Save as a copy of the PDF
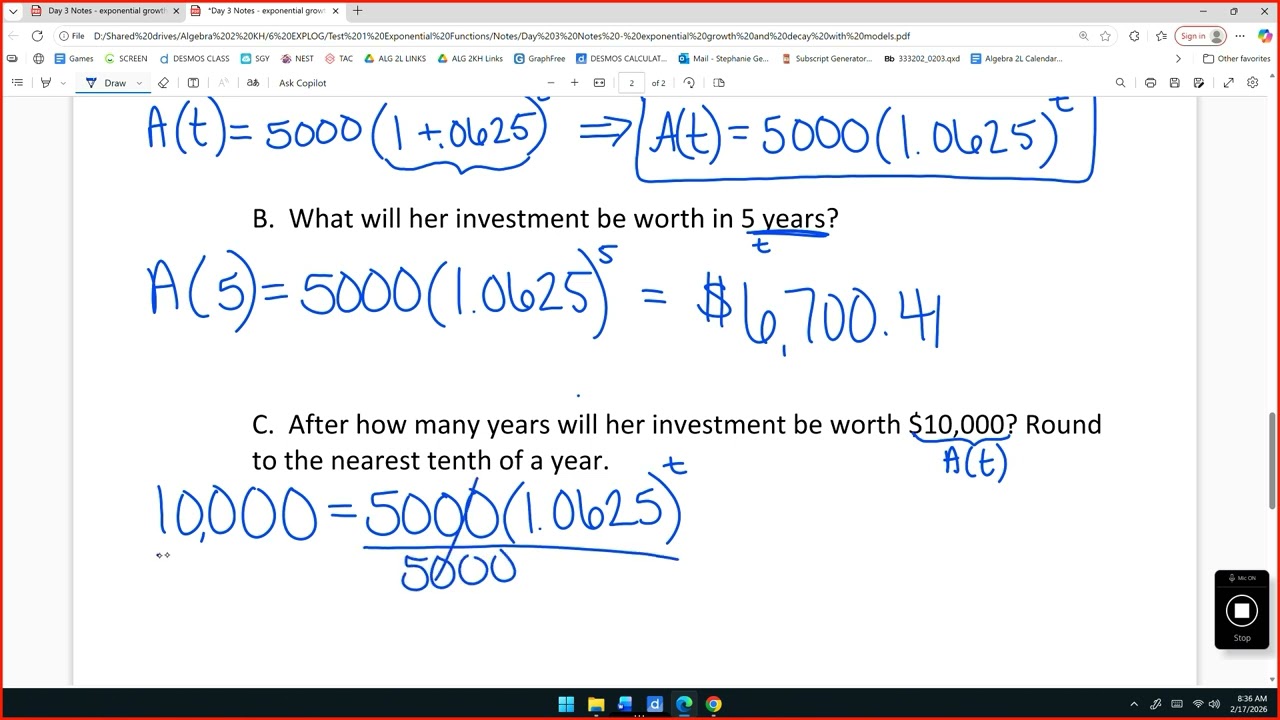The height and width of the screenshot is (720, 1280). [1198, 83]
